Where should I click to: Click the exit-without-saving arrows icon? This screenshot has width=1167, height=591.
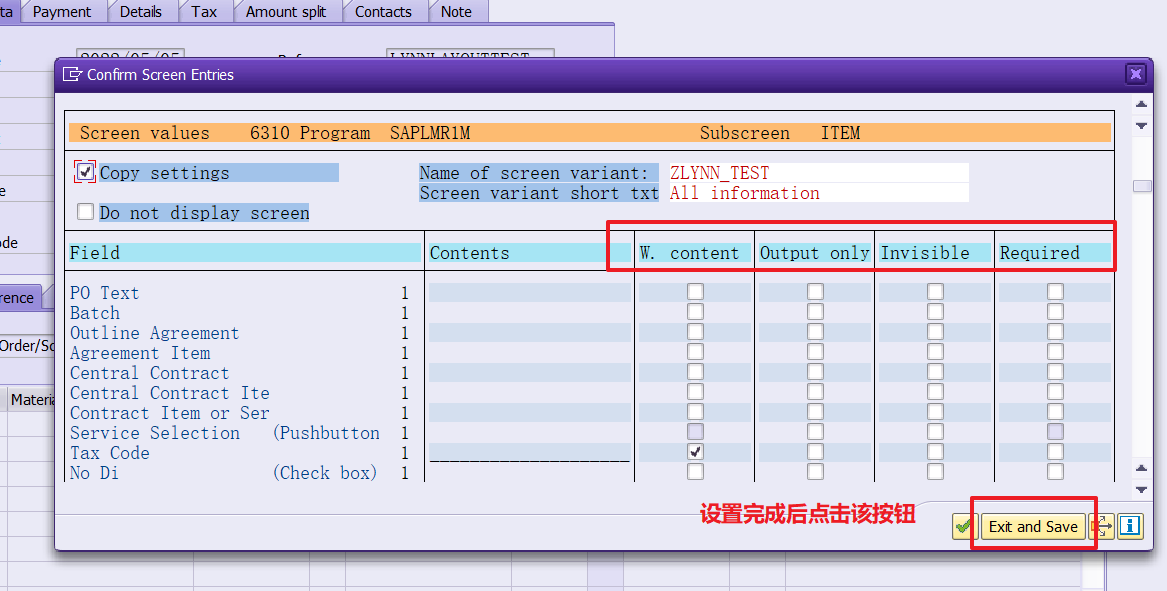[1103, 526]
